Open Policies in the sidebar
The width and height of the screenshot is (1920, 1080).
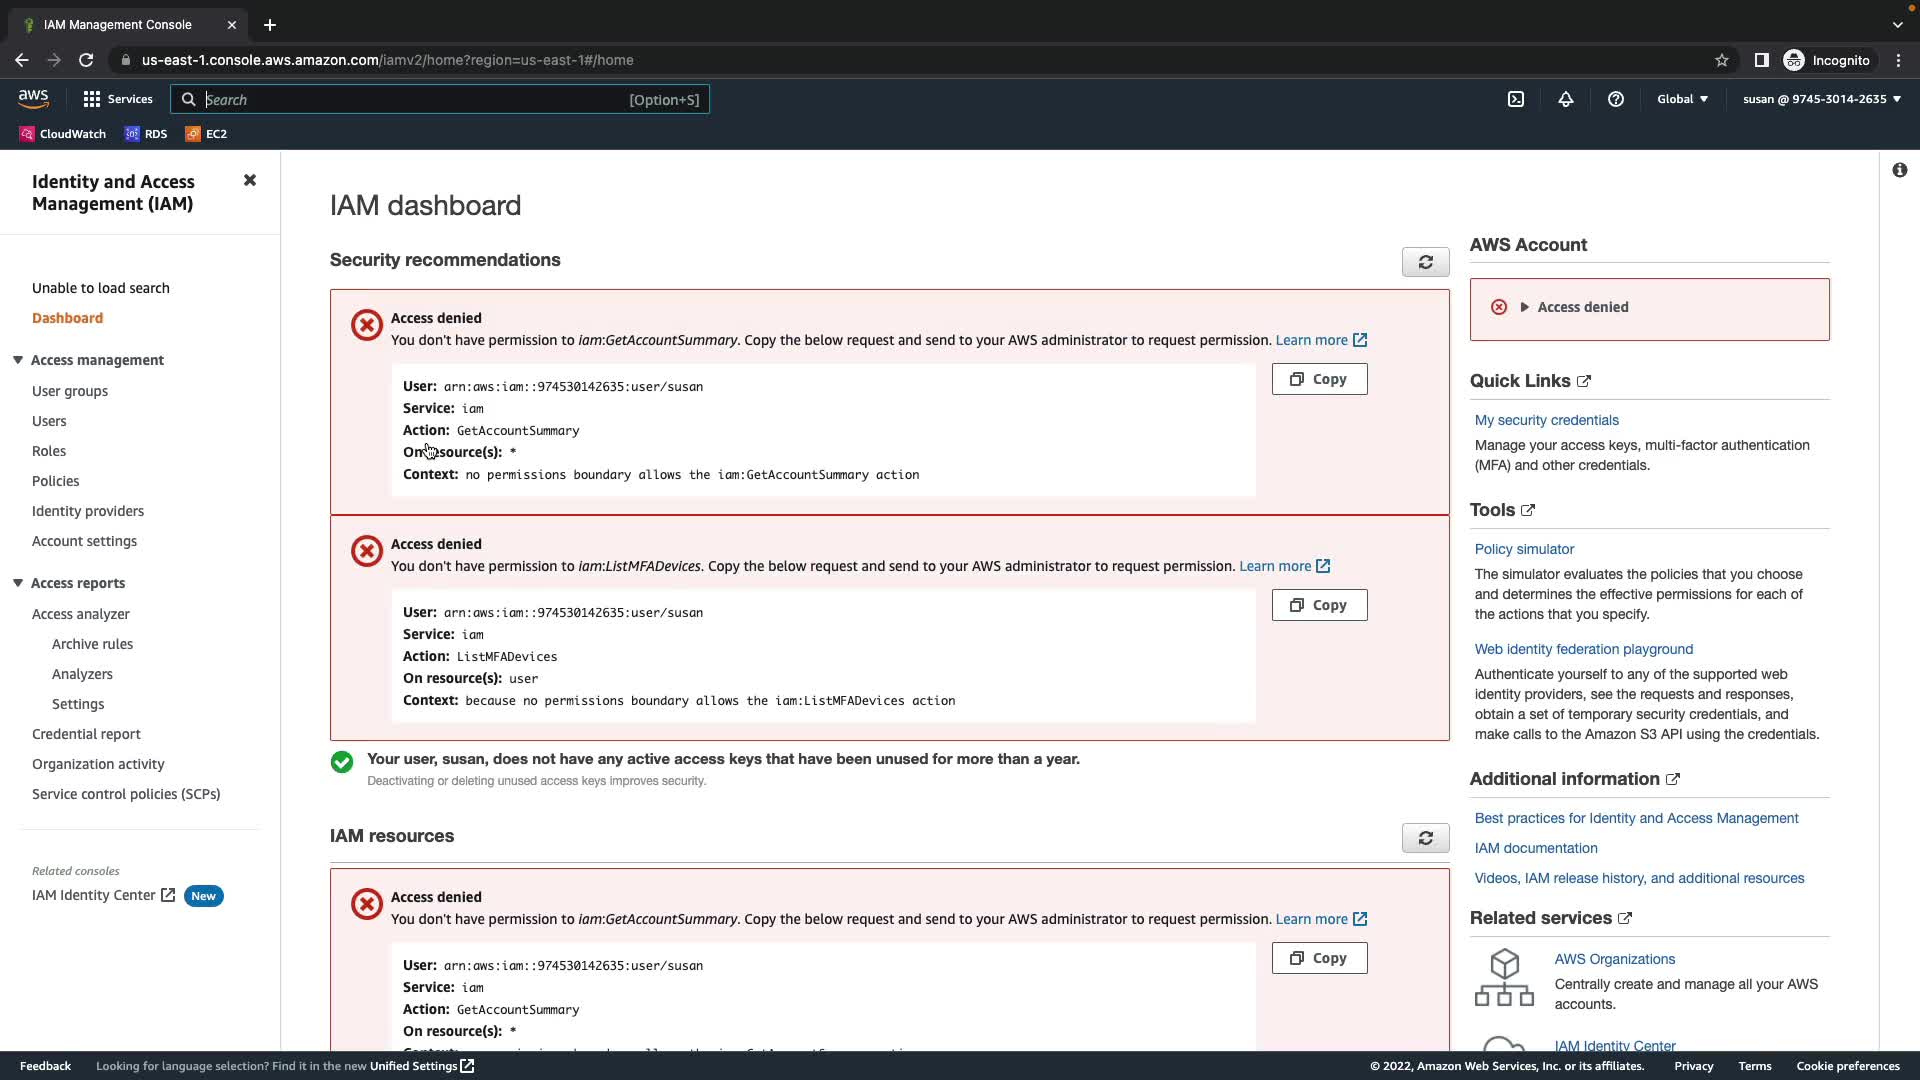(55, 481)
